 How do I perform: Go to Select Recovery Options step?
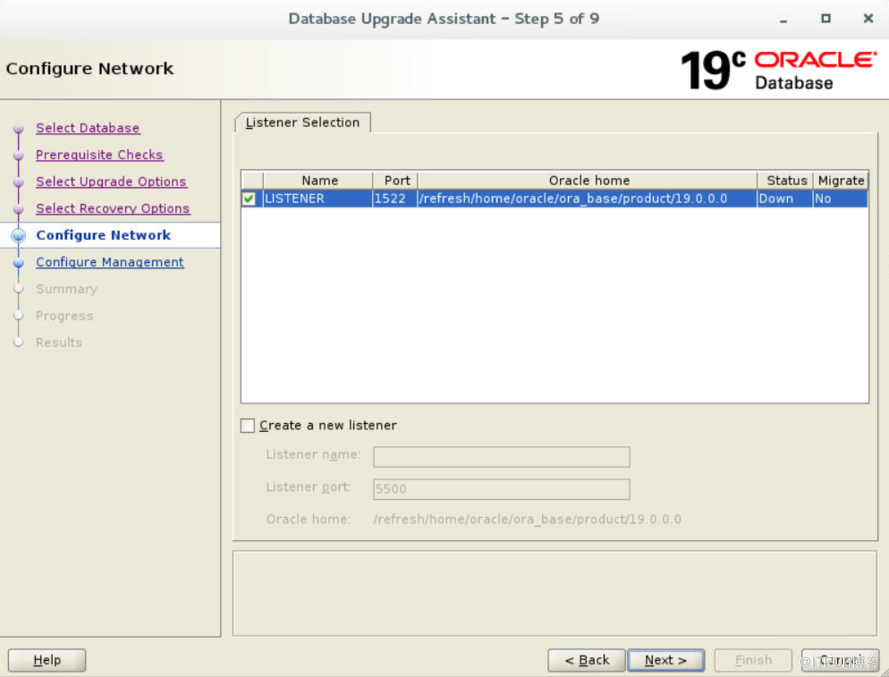[x=113, y=208]
